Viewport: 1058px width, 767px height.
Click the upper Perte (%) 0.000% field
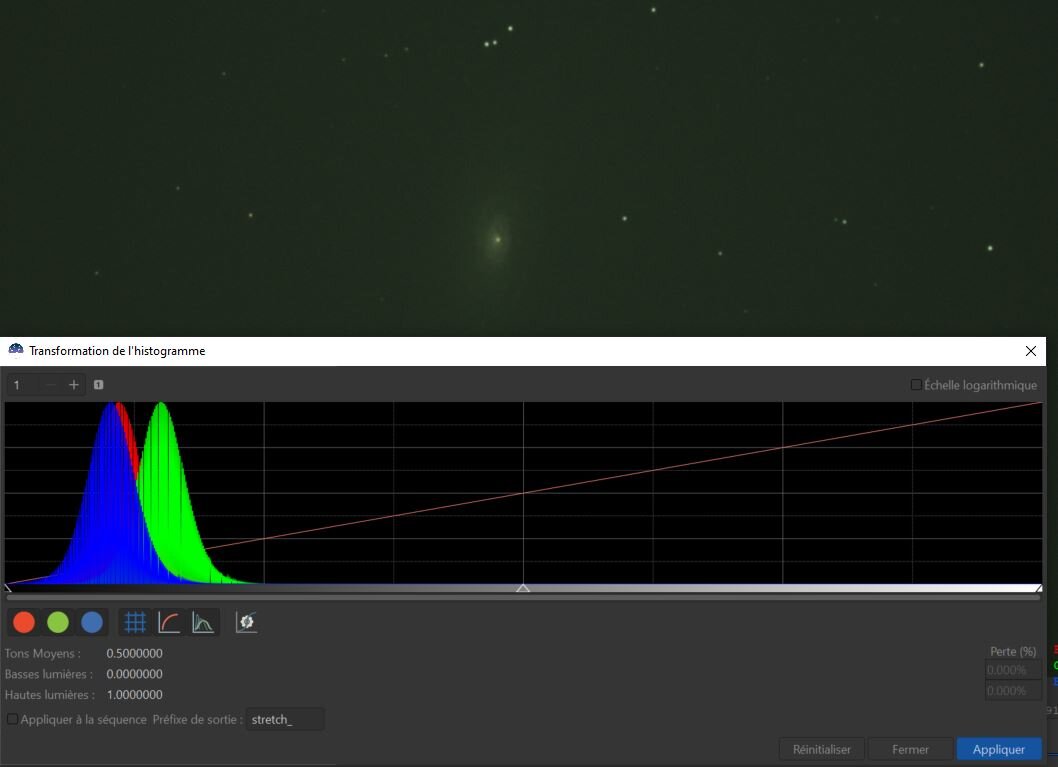tap(1013, 670)
